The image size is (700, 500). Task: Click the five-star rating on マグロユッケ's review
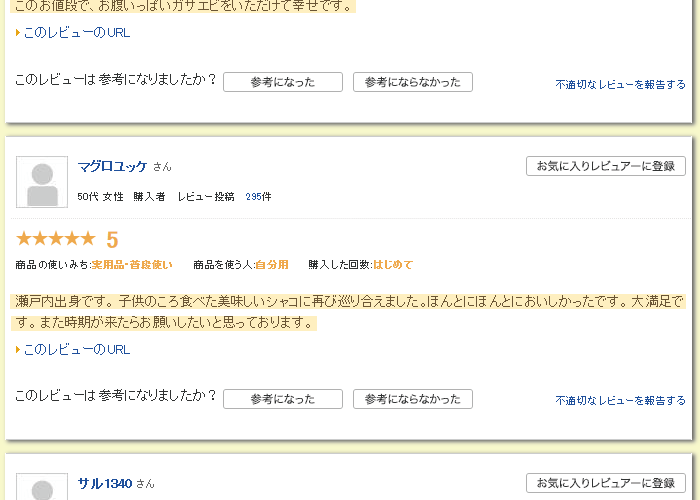[56, 239]
